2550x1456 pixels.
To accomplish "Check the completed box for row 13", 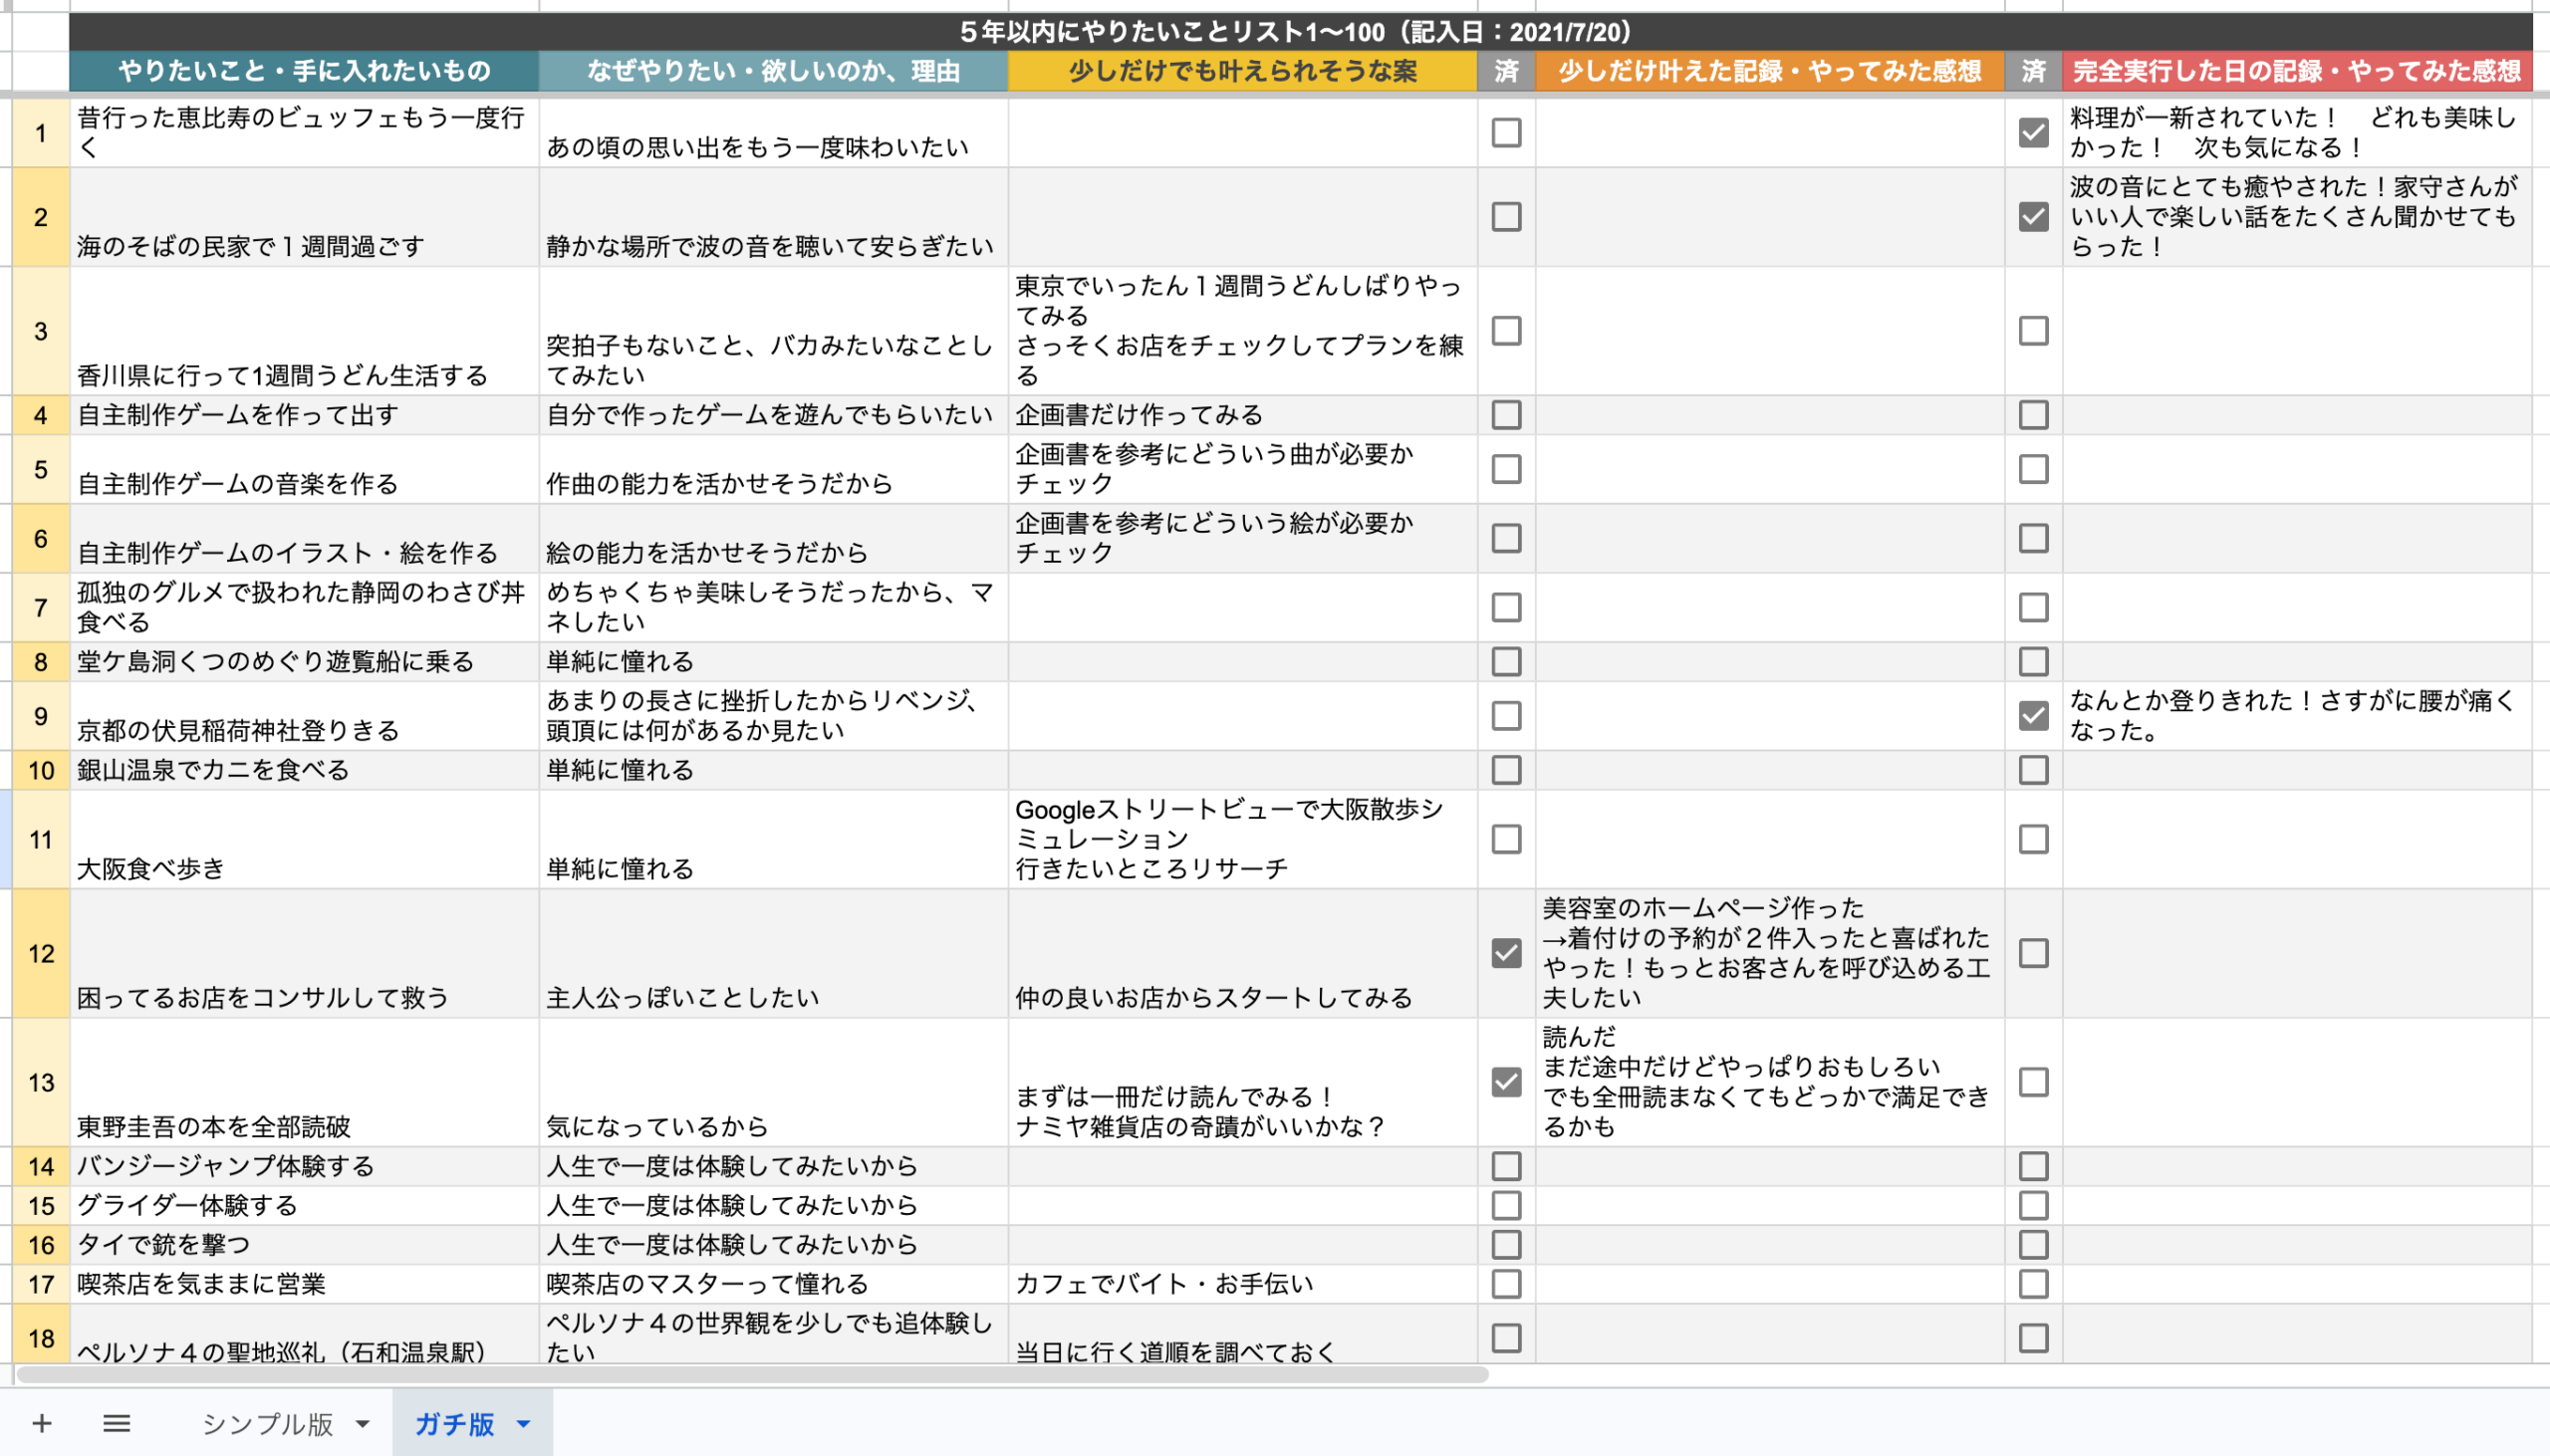I will pos(2033,1081).
